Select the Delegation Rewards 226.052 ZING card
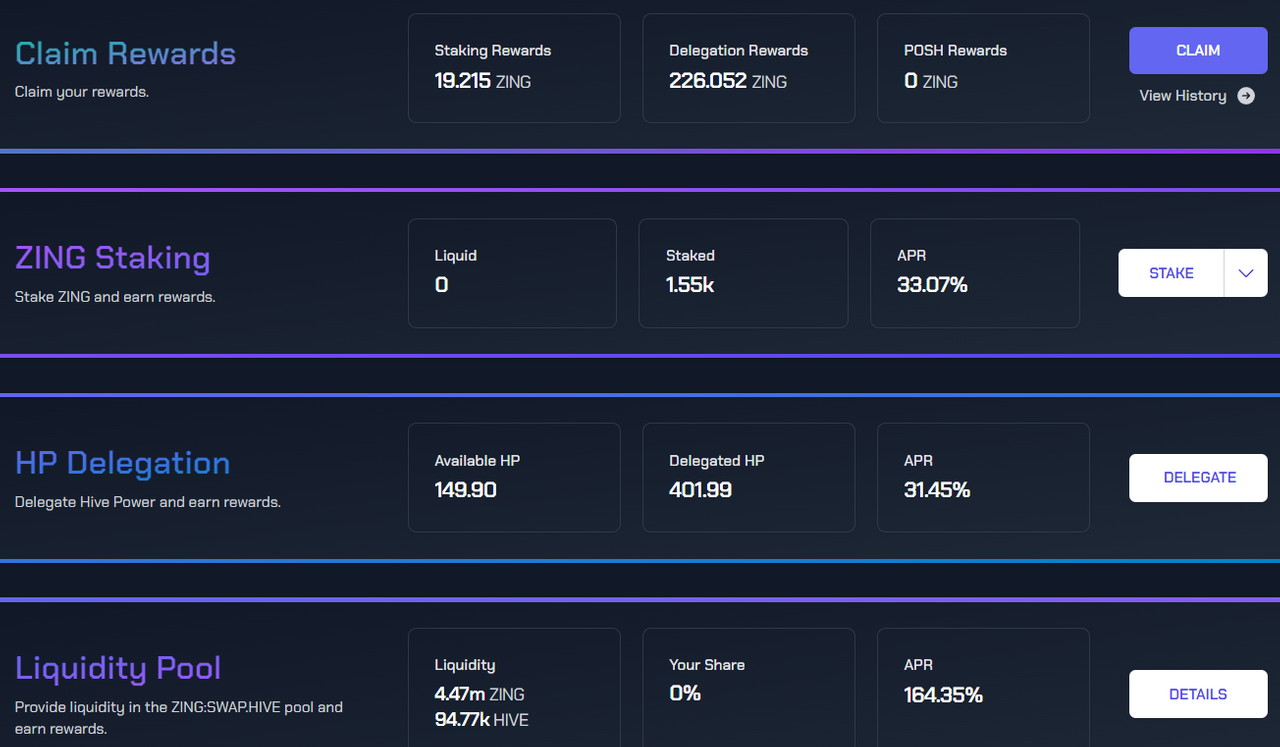This screenshot has height=747, width=1280. [x=749, y=68]
